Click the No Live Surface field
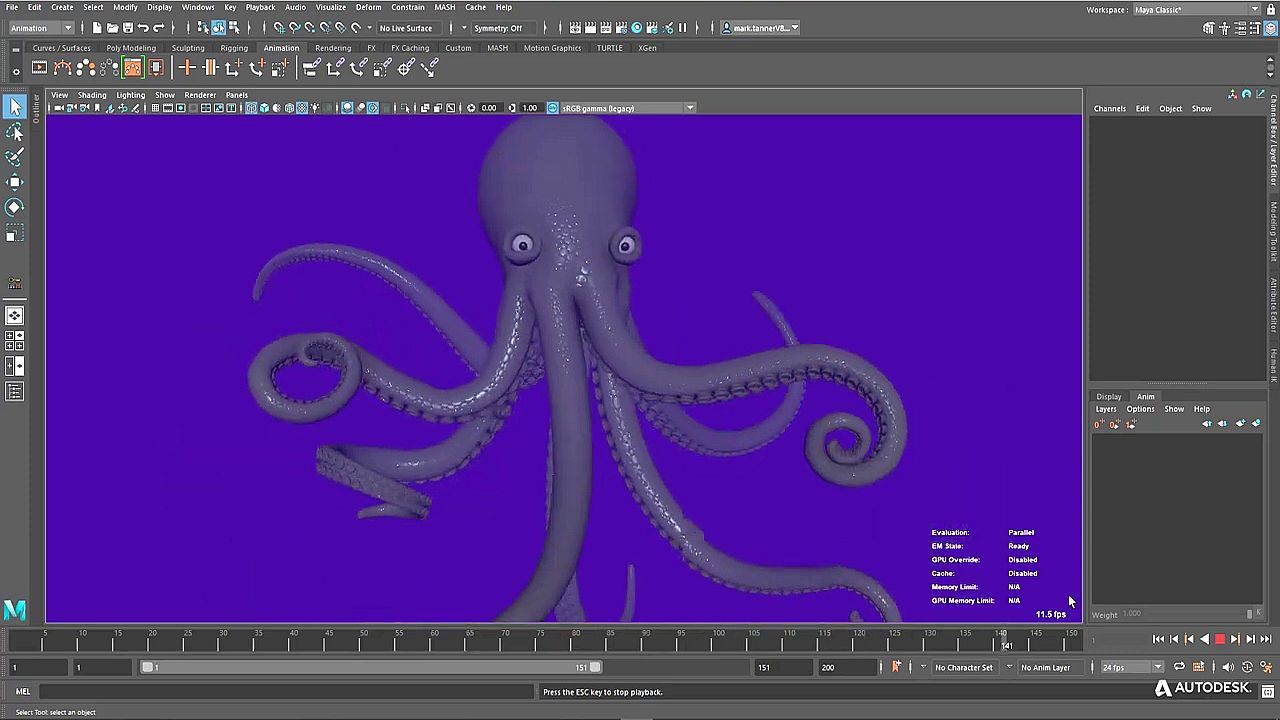 [406, 28]
